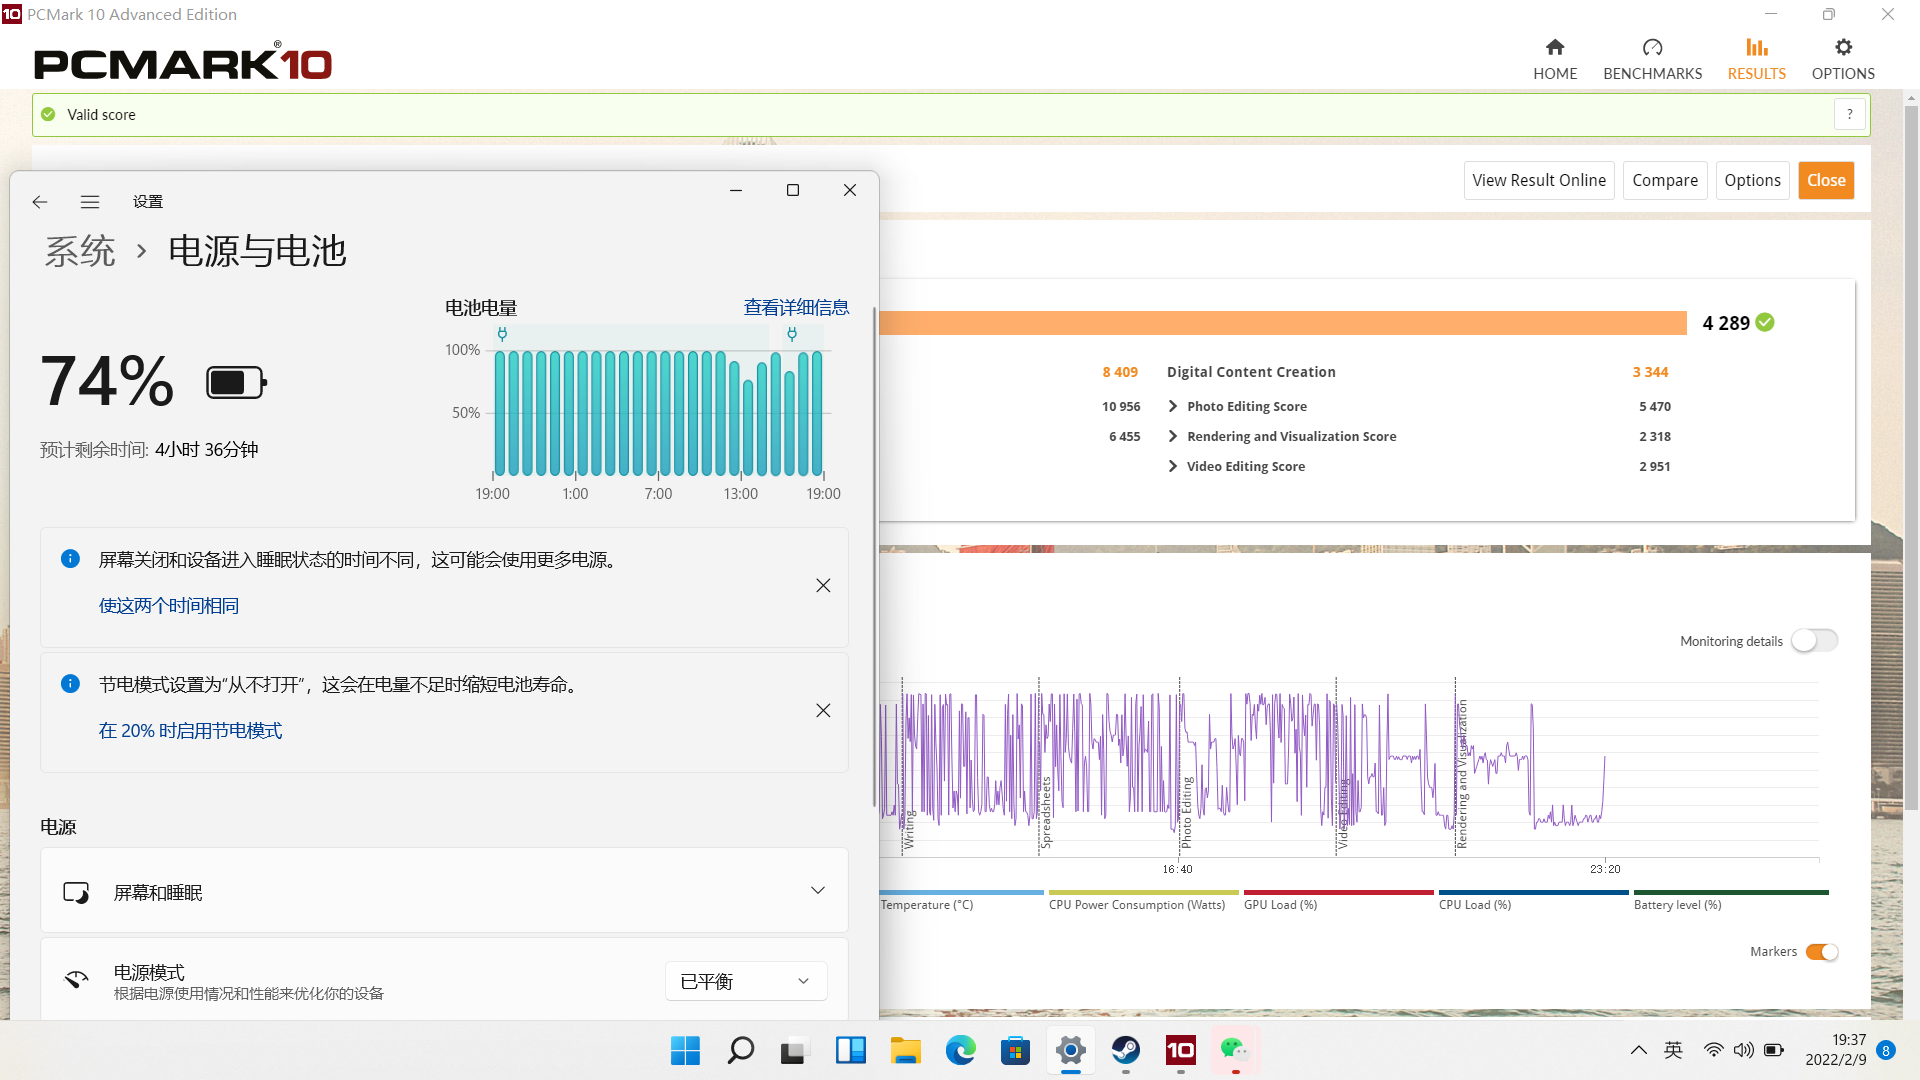Click the Compare button

tap(1665, 180)
